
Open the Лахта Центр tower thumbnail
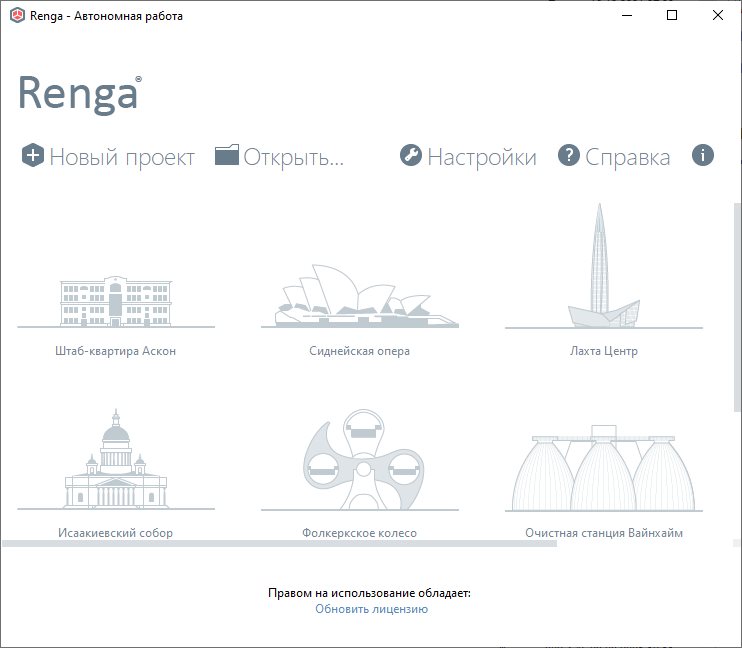point(604,266)
